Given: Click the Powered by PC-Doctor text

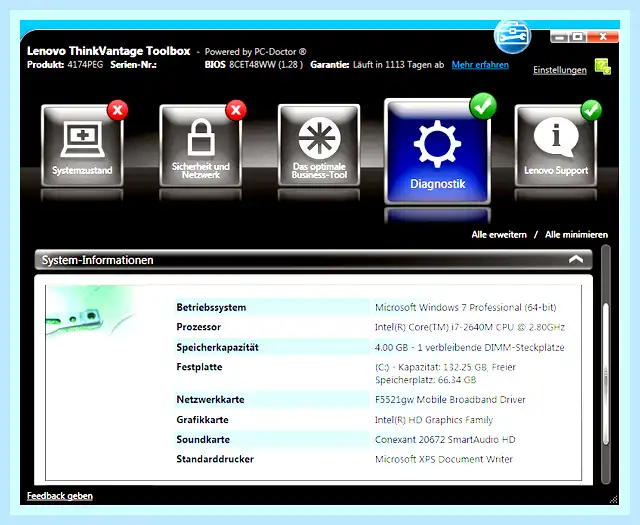Looking at the screenshot, I should [256, 52].
